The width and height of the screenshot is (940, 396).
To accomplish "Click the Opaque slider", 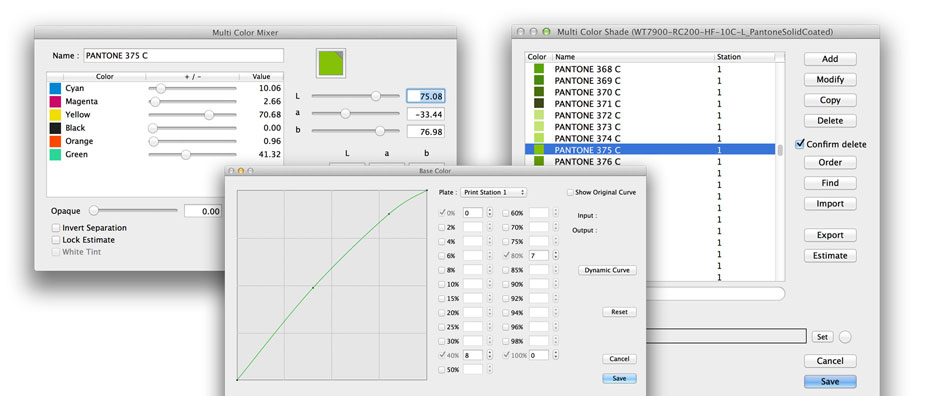I will coord(133,211).
